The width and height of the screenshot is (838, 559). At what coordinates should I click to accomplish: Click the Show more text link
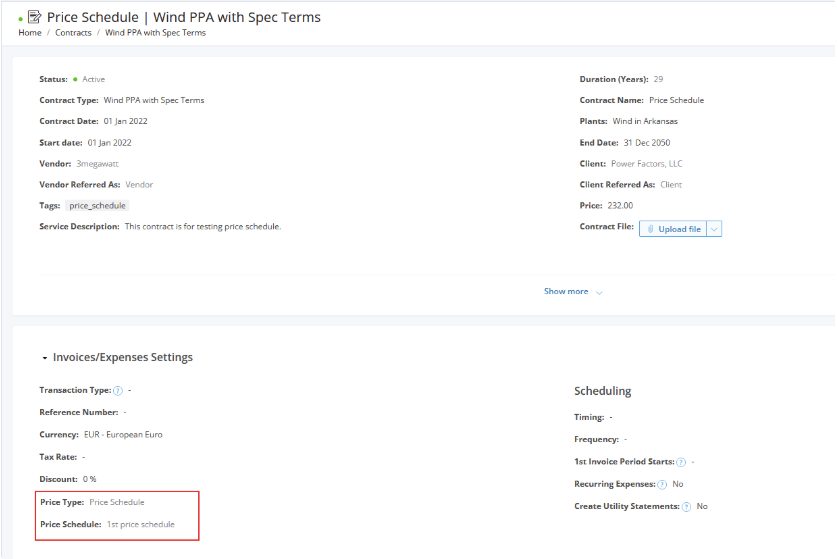point(566,291)
